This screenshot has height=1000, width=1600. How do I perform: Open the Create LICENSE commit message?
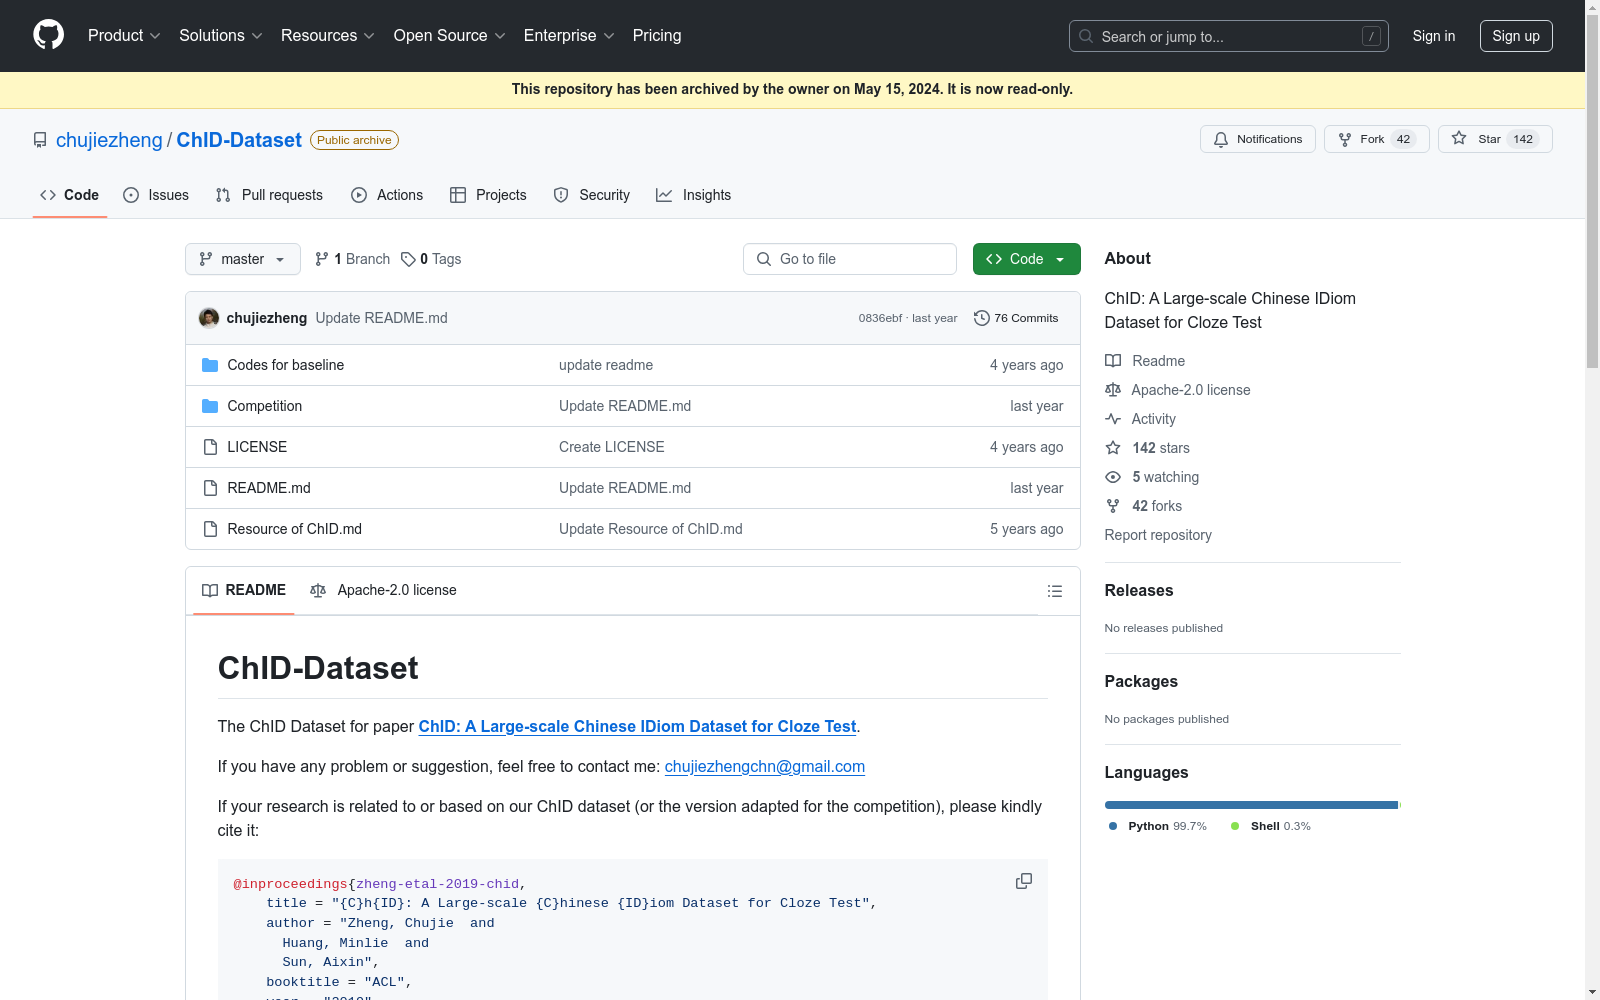point(611,447)
